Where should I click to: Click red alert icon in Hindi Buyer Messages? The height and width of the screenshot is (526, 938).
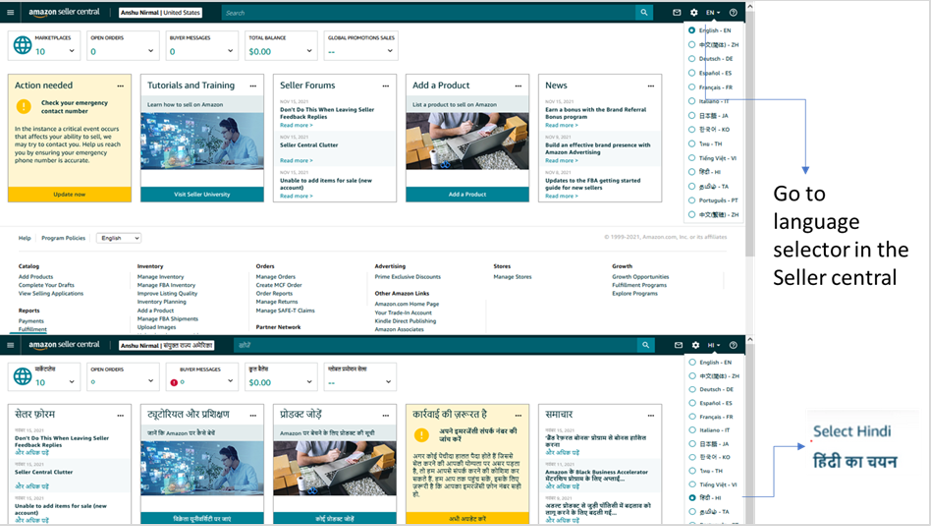pos(174,382)
